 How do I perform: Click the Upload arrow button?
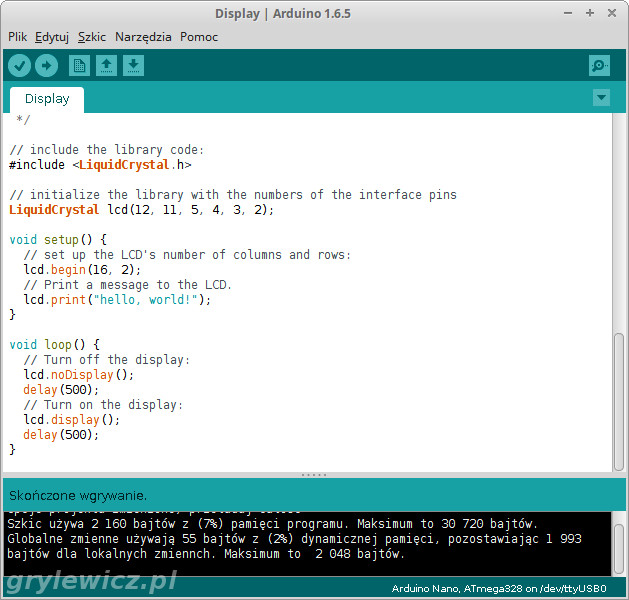(x=47, y=65)
